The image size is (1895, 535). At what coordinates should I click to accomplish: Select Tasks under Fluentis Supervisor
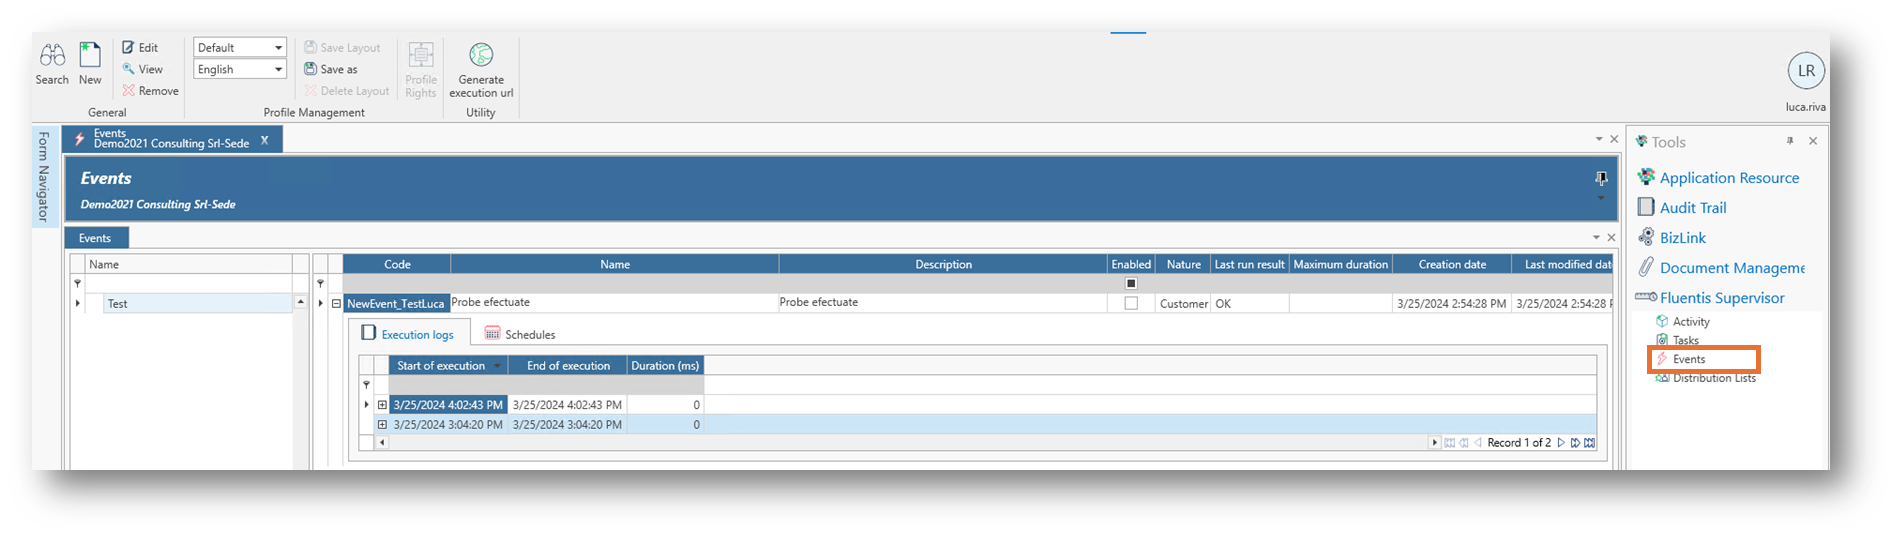(1685, 340)
